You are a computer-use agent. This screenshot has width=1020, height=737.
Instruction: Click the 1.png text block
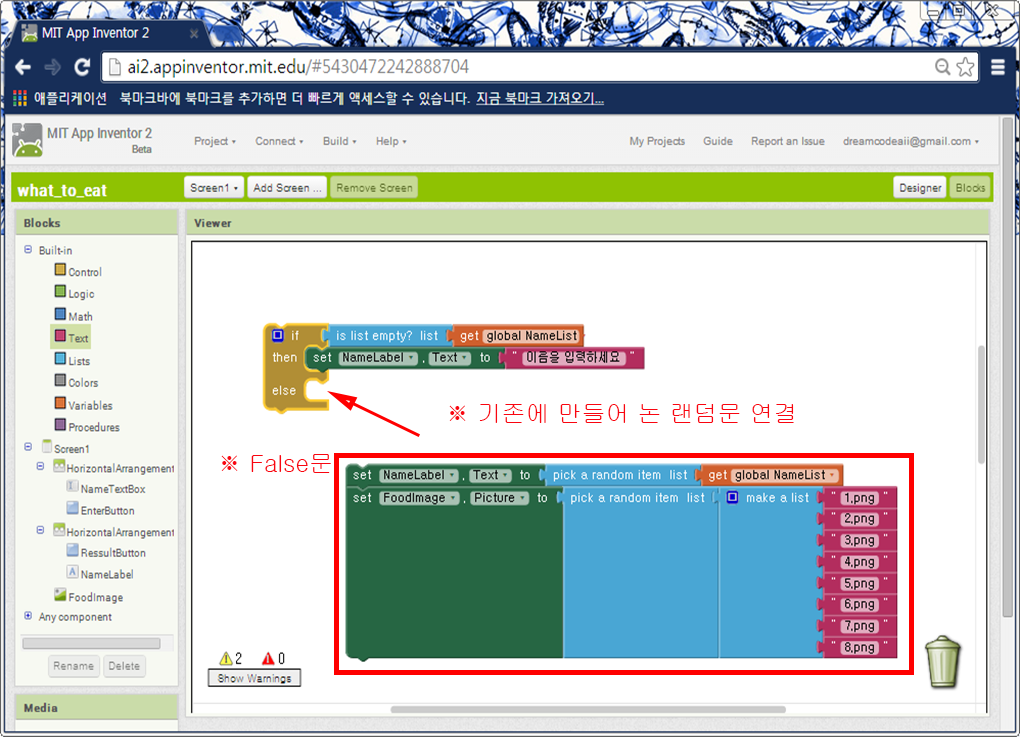859,498
